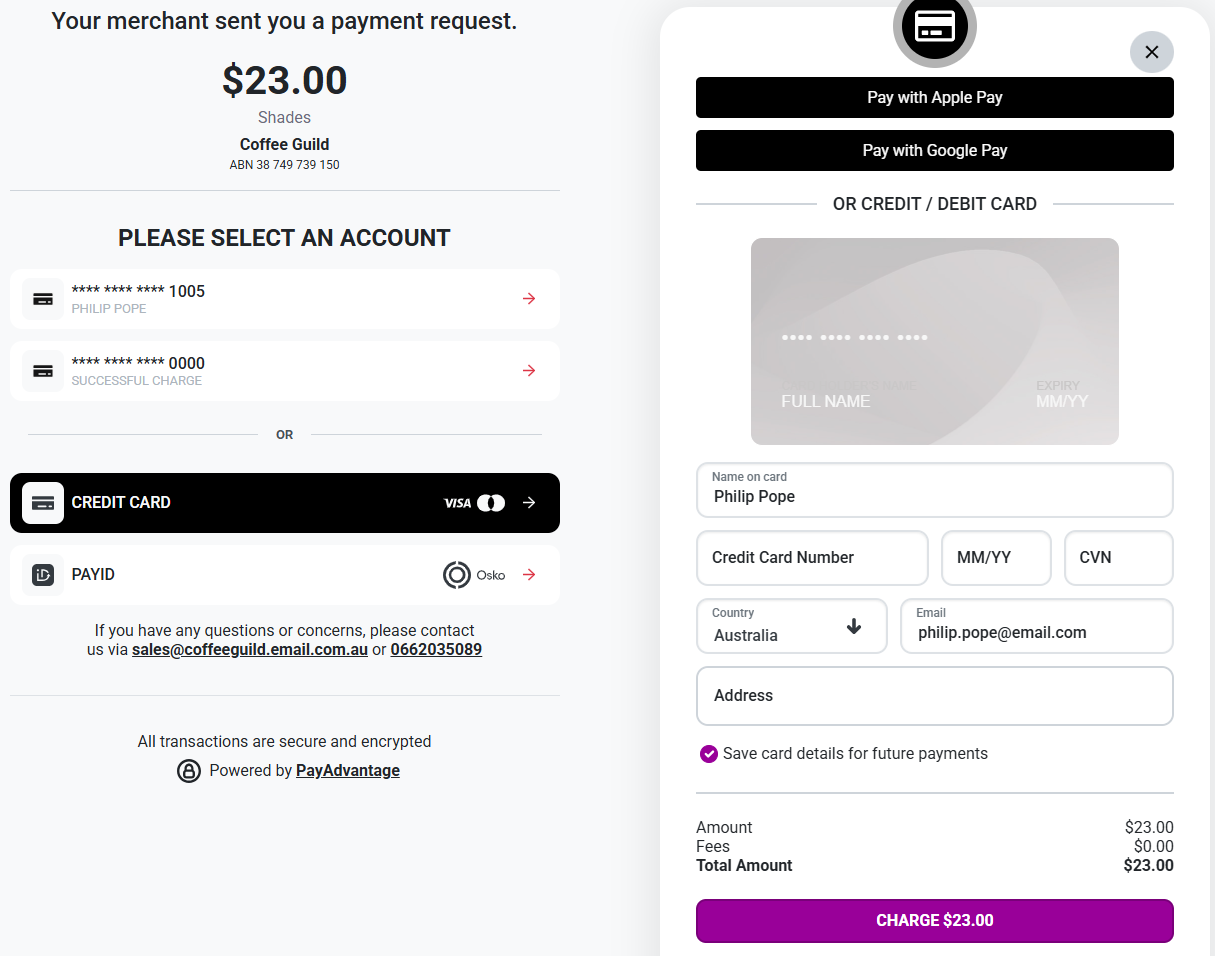Select the PayID payment option
The height and width of the screenshot is (956, 1215).
tap(285, 575)
